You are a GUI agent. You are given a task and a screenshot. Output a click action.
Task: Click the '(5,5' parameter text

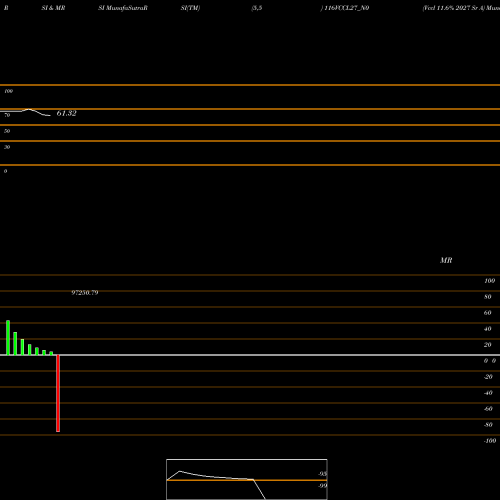[257, 8]
